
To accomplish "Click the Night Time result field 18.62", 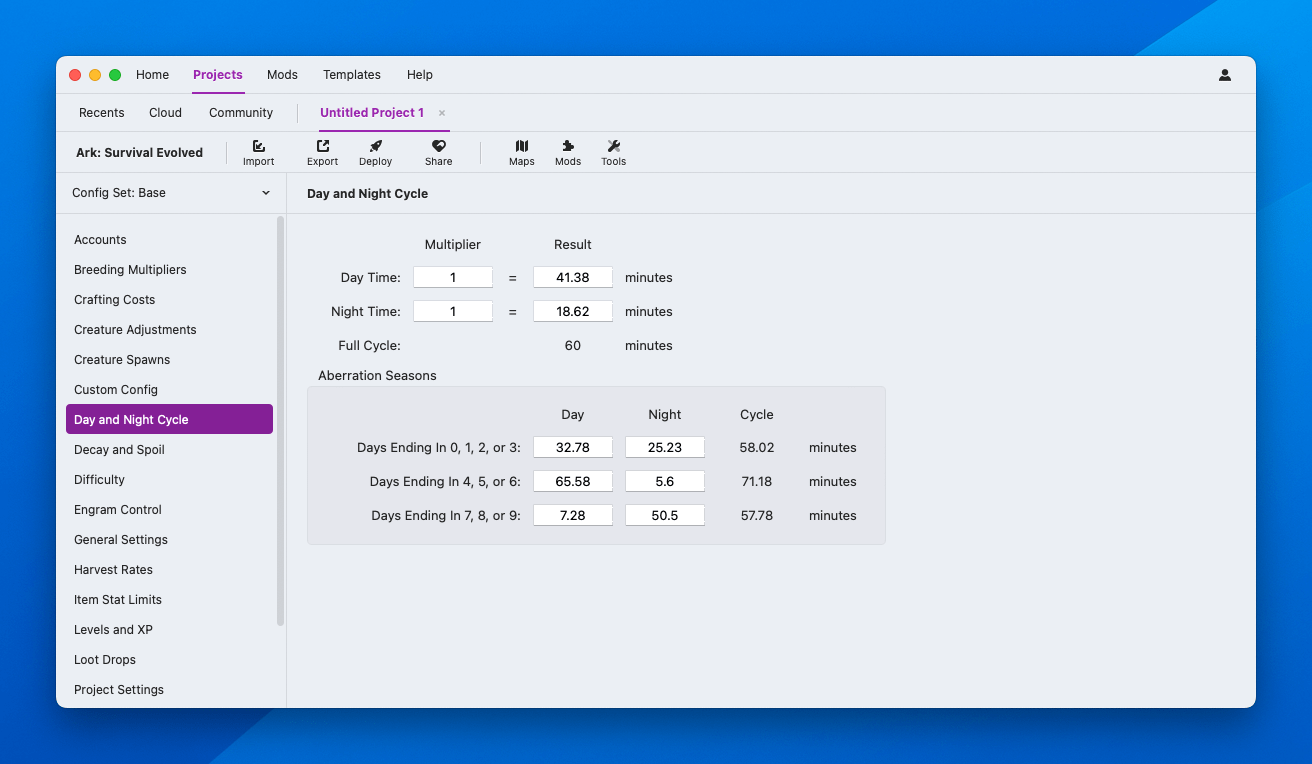I will click(573, 312).
